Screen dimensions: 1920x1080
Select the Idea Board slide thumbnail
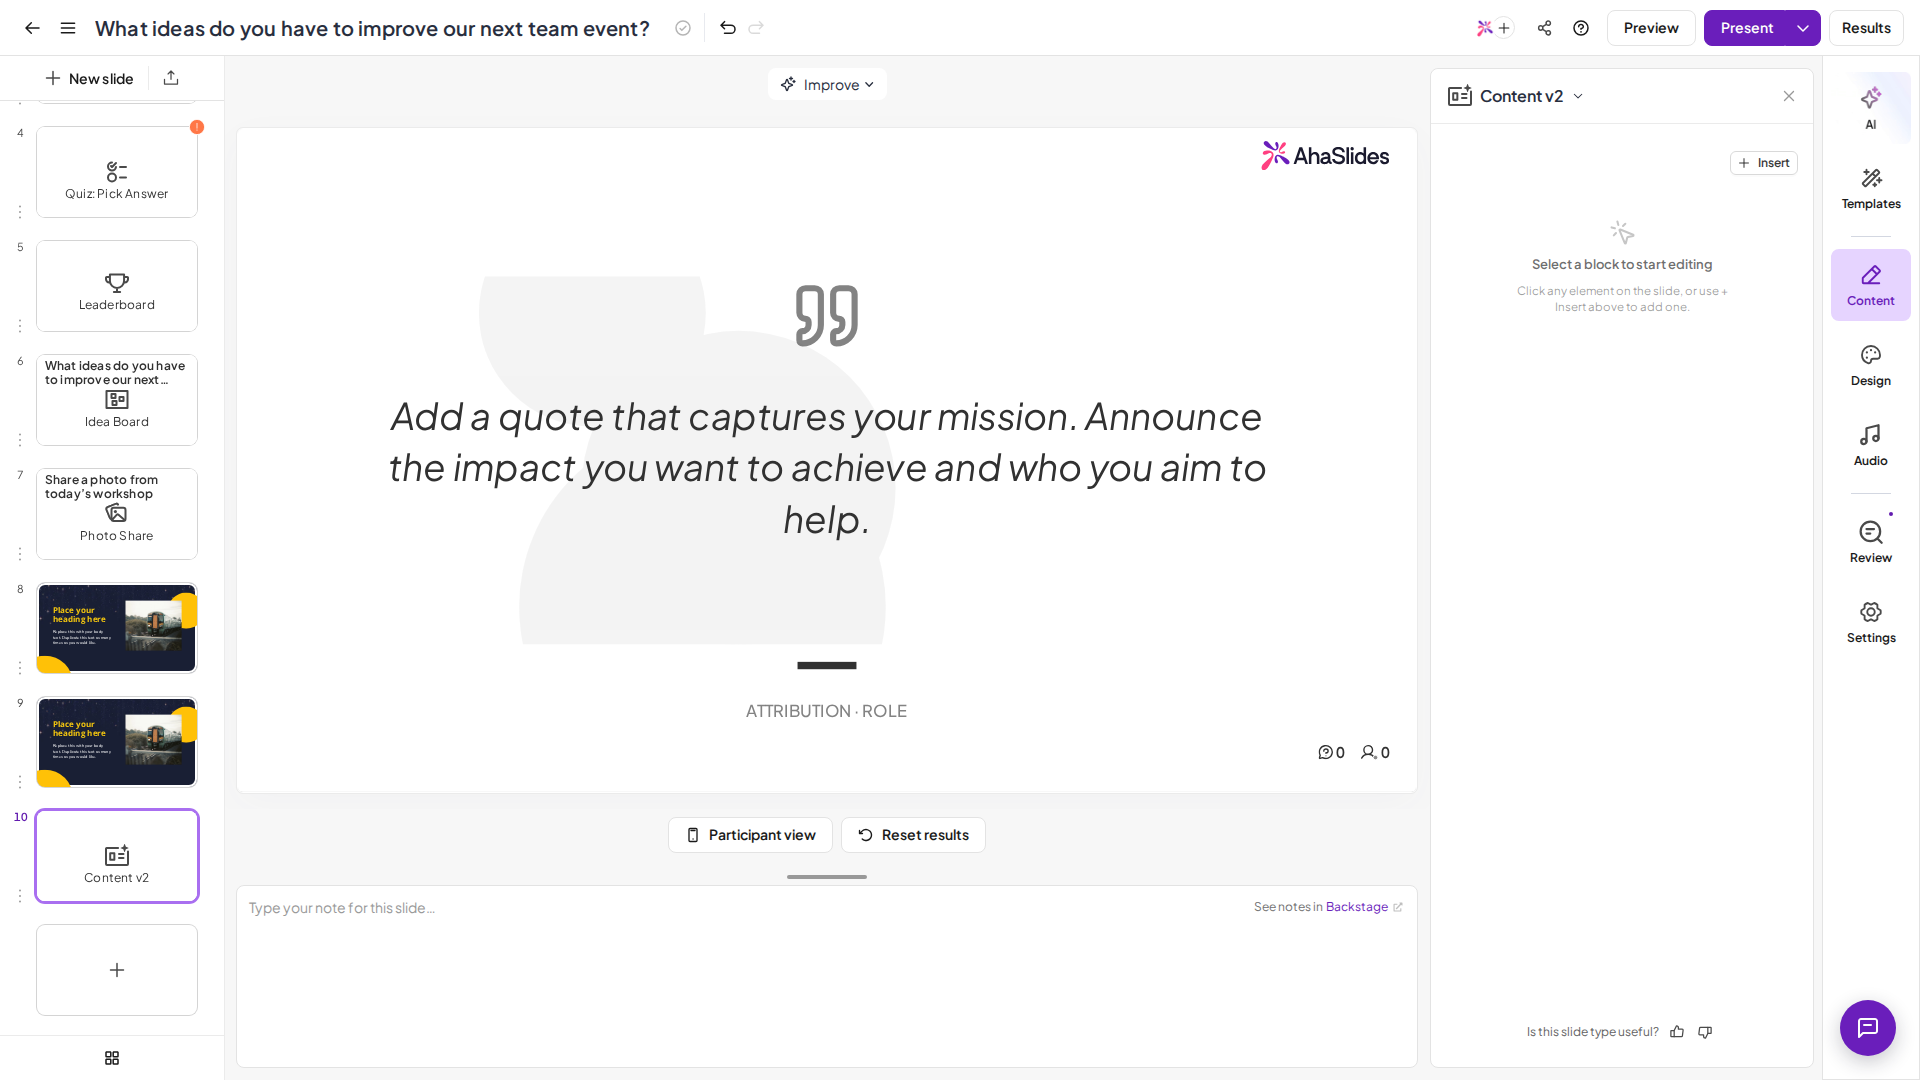tap(117, 400)
